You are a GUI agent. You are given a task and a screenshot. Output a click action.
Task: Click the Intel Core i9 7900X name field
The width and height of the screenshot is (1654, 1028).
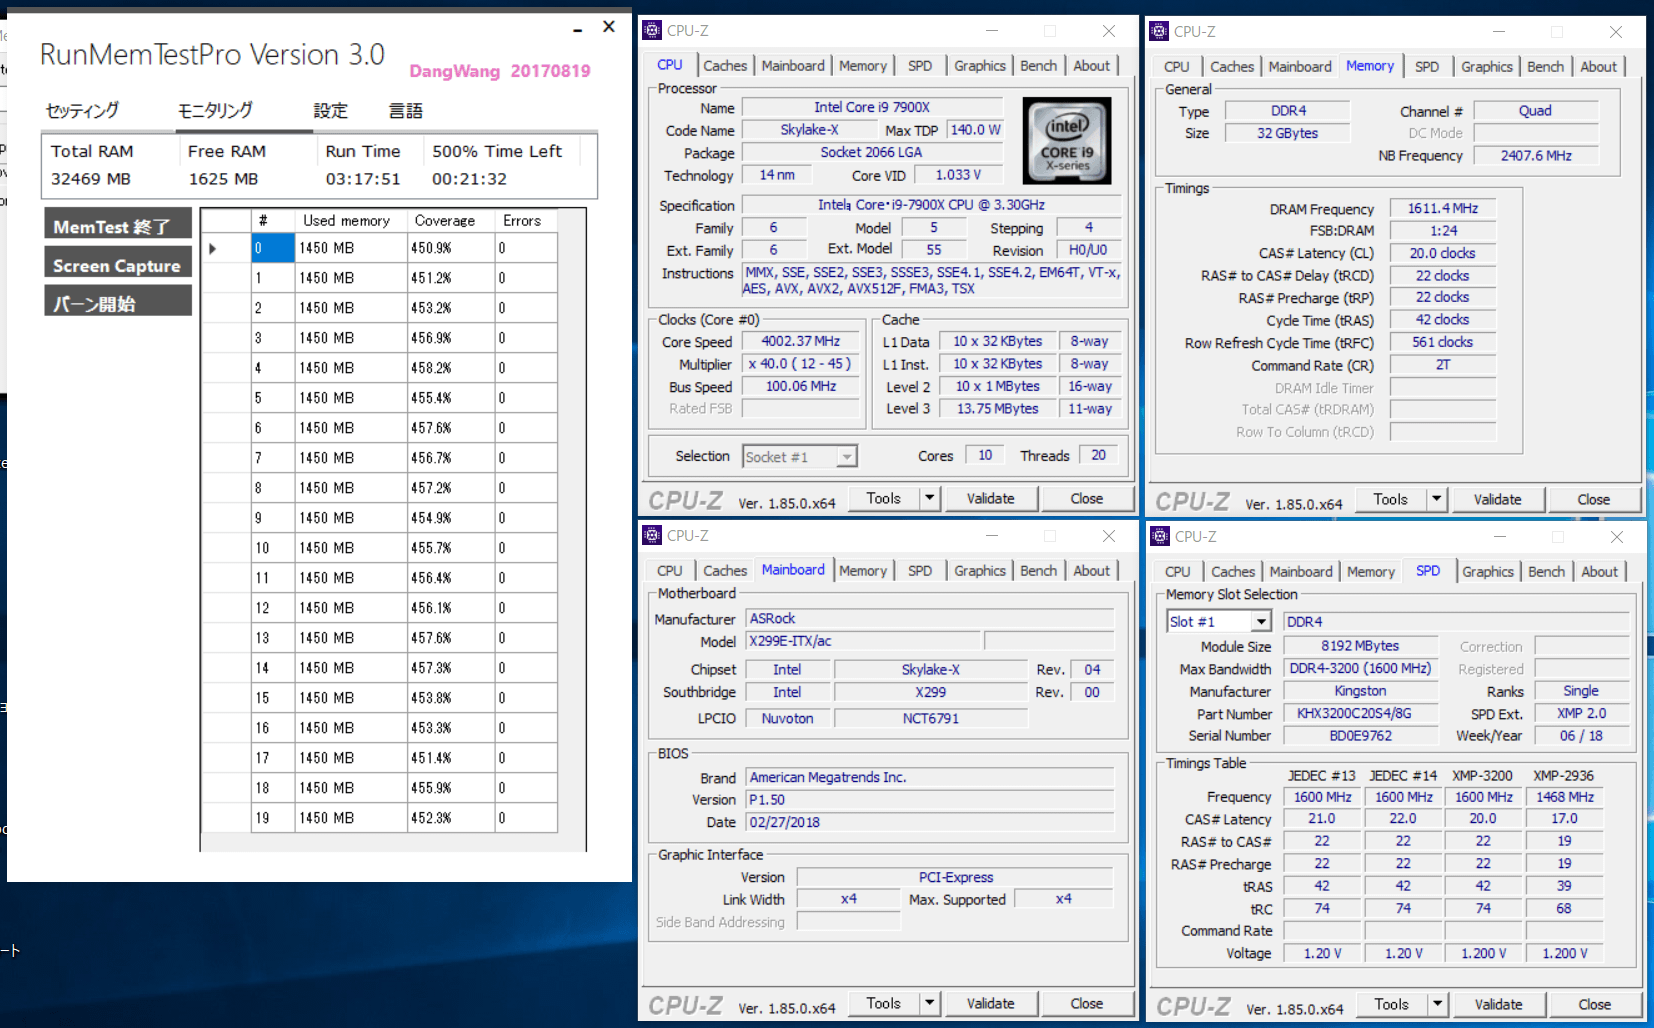point(872,107)
